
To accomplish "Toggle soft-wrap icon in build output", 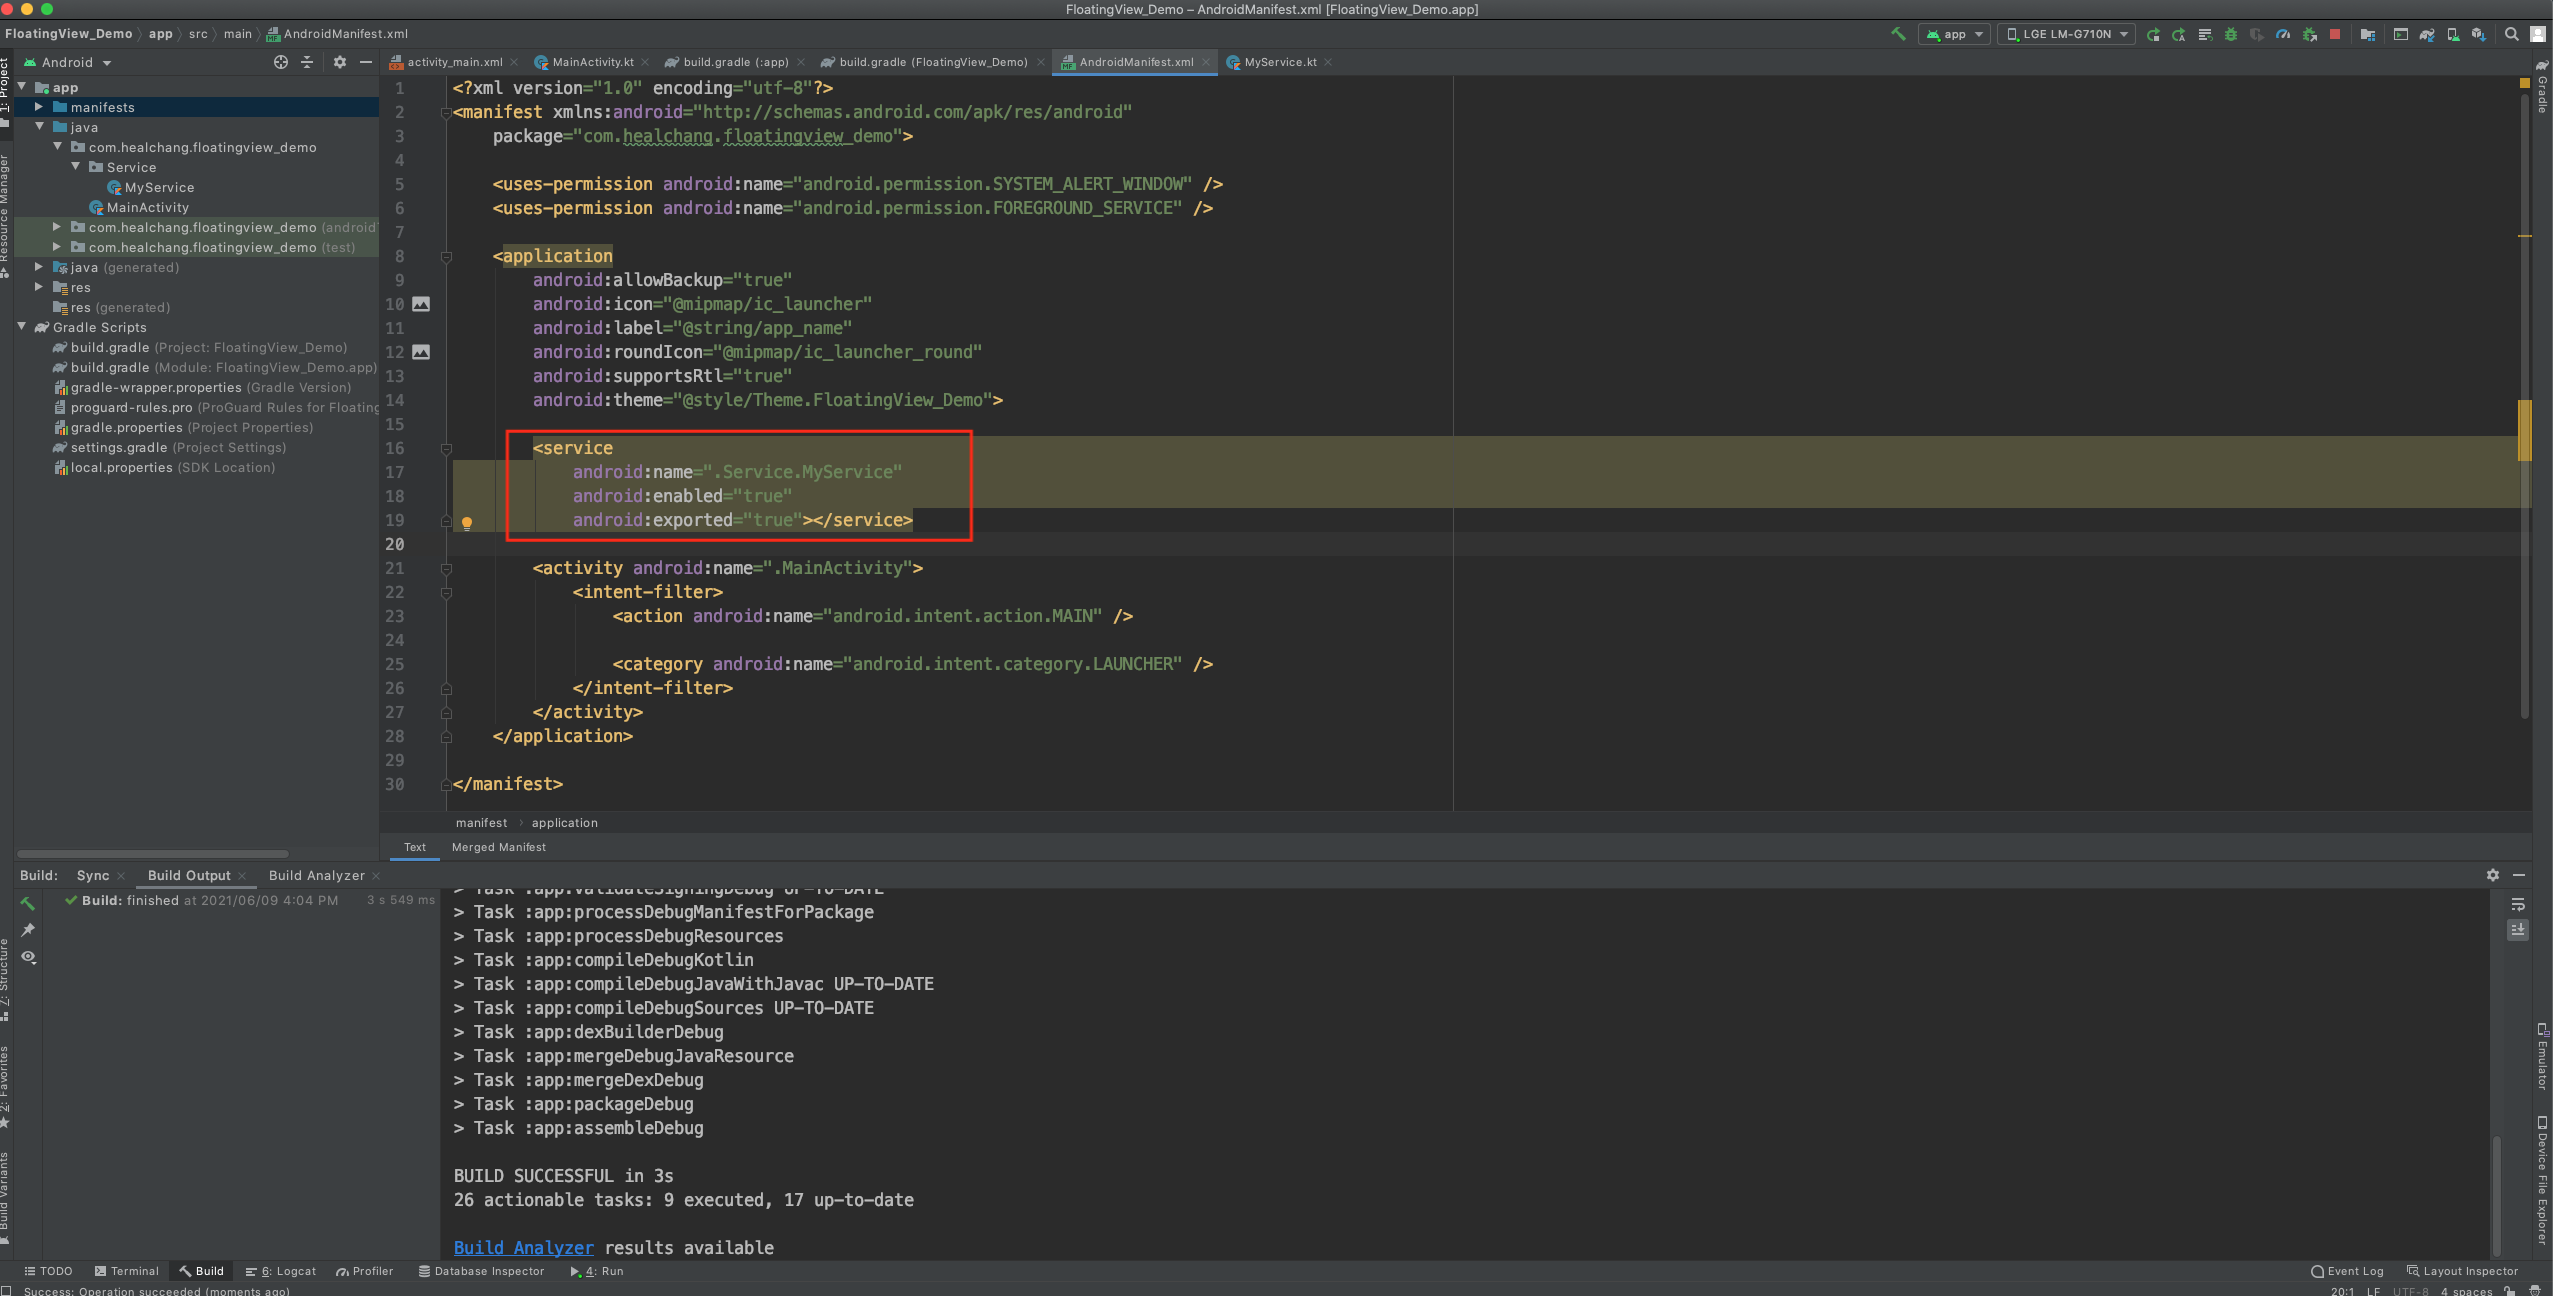I will [x=2518, y=904].
